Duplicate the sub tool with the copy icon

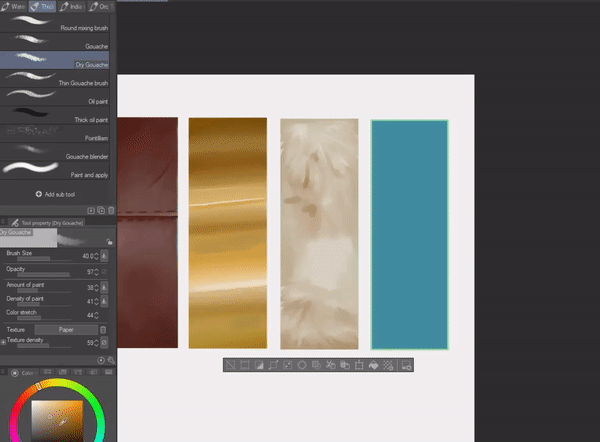point(101,210)
